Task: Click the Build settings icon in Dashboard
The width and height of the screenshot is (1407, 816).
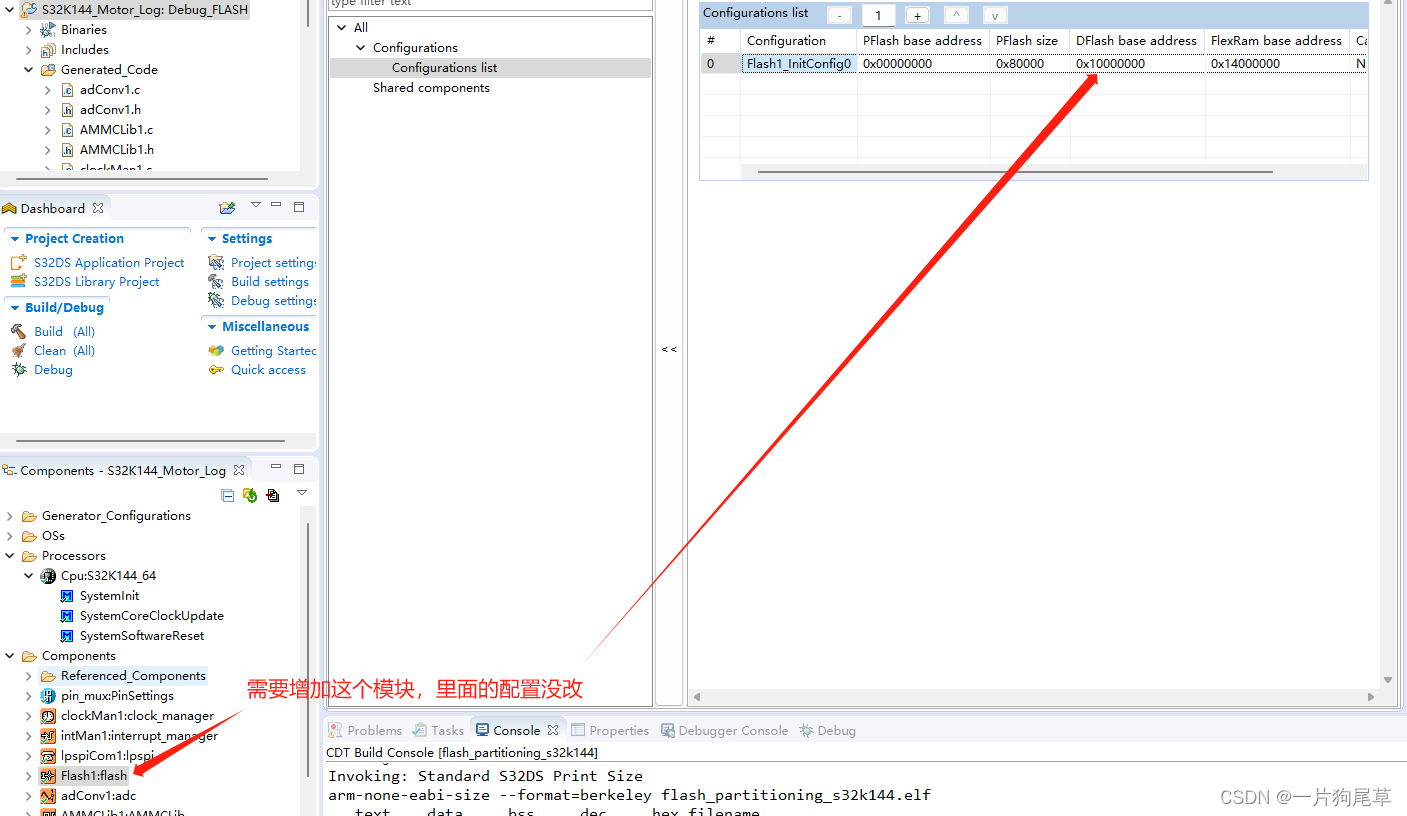Action: coord(216,281)
